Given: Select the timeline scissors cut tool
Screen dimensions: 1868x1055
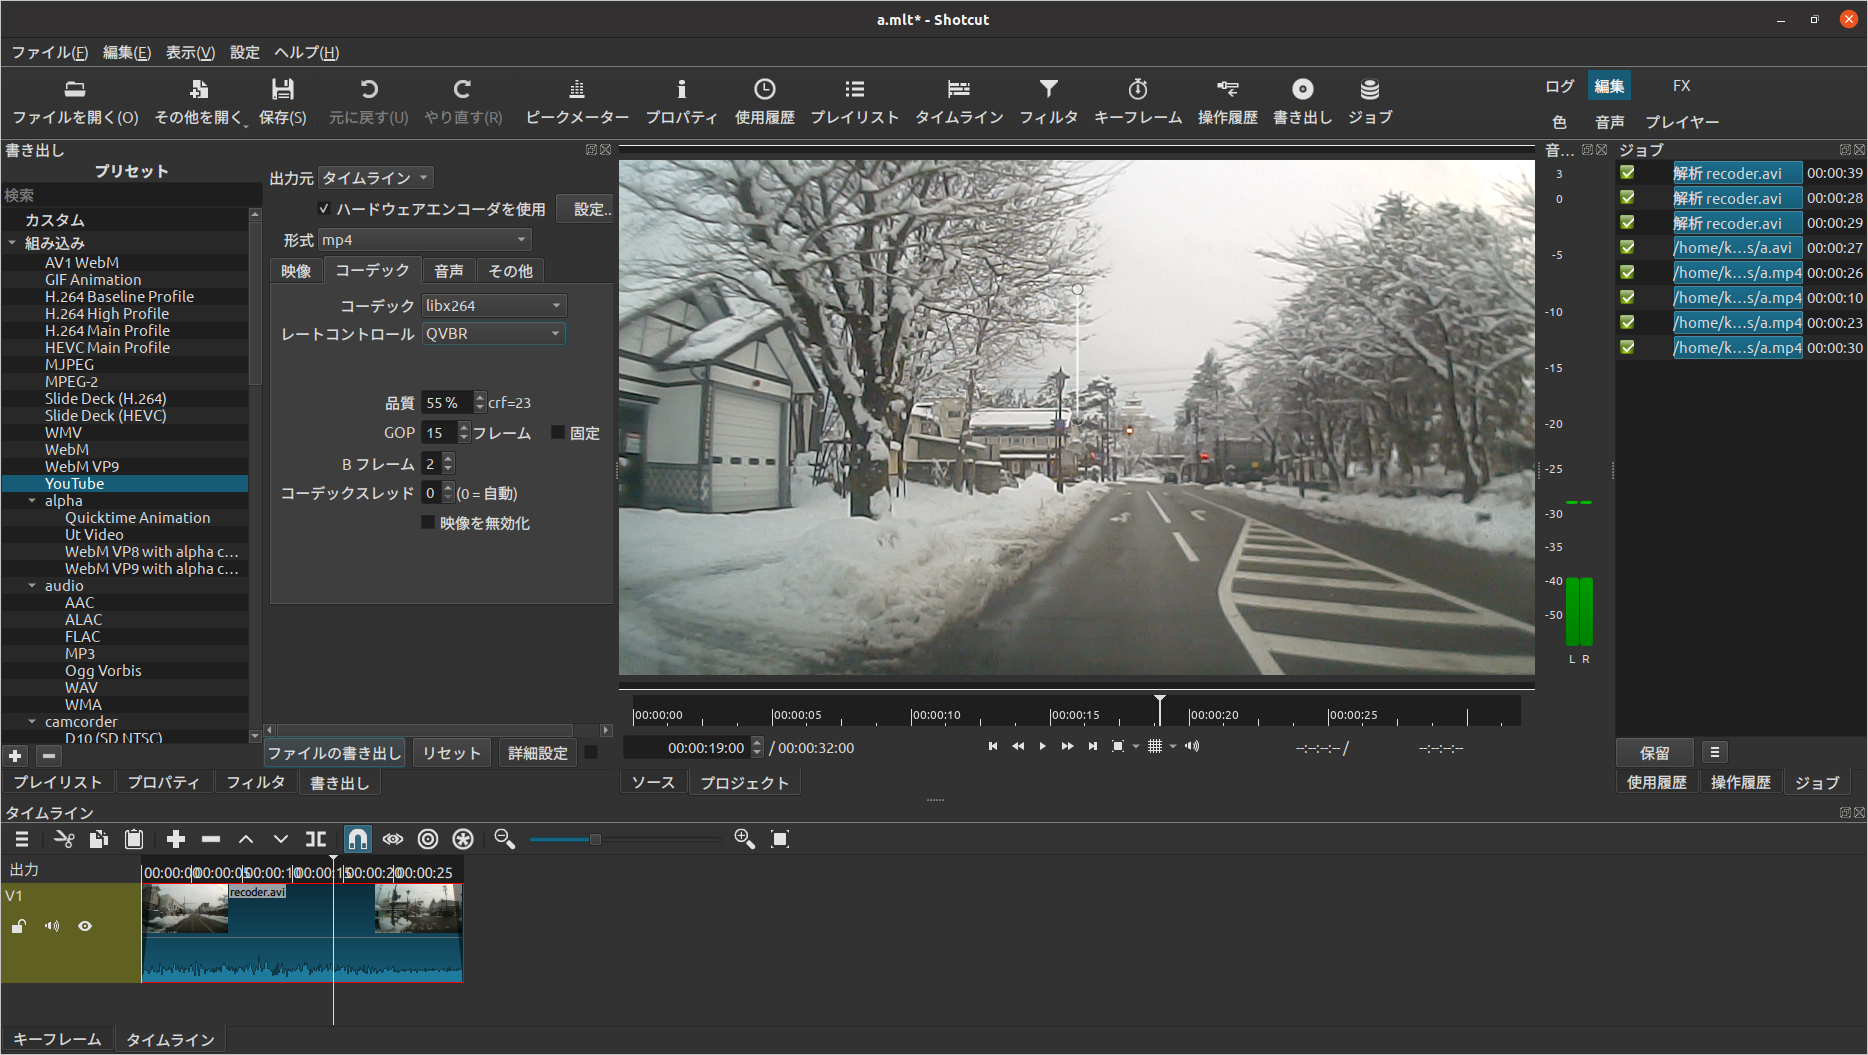Looking at the screenshot, I should (63, 839).
